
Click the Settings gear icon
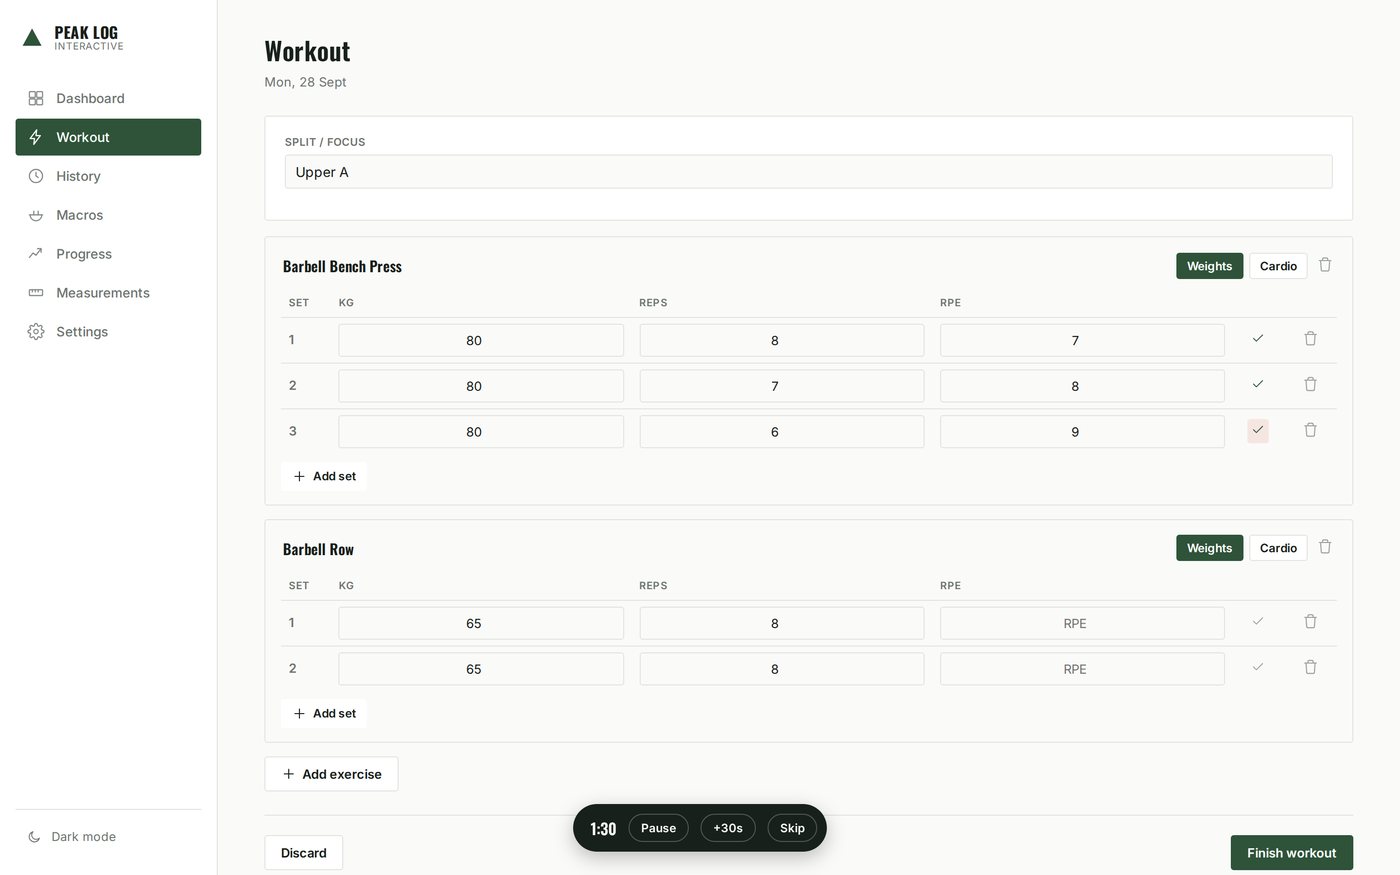tap(36, 332)
